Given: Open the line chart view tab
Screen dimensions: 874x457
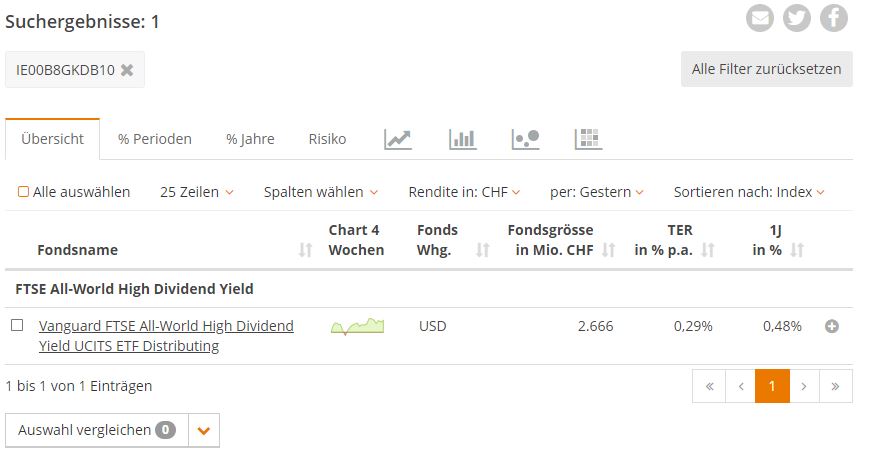Looking at the screenshot, I should point(397,139).
